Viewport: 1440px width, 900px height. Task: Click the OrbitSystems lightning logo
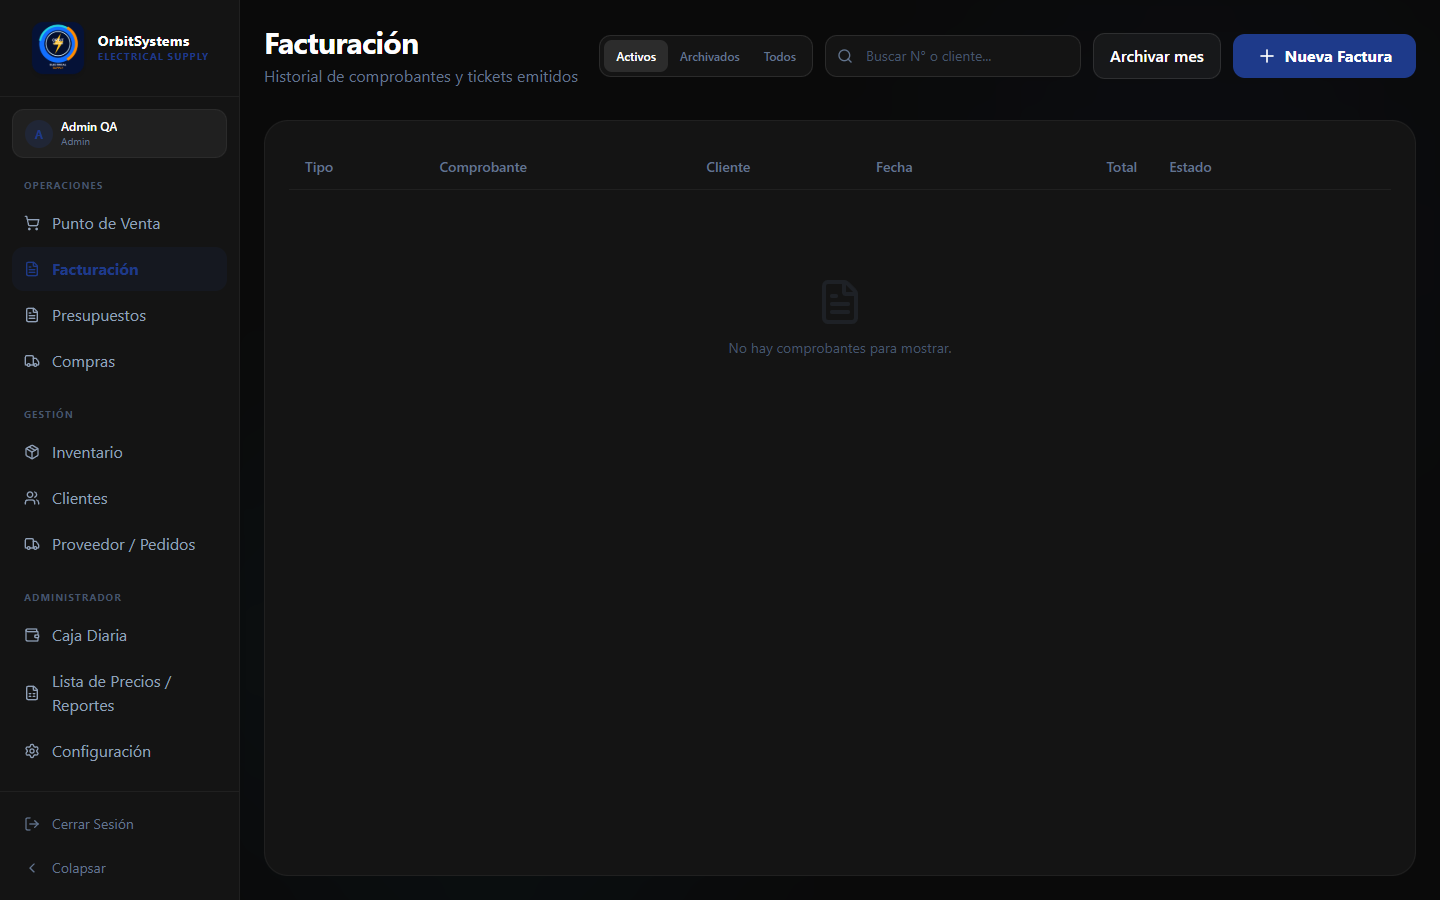(x=58, y=47)
